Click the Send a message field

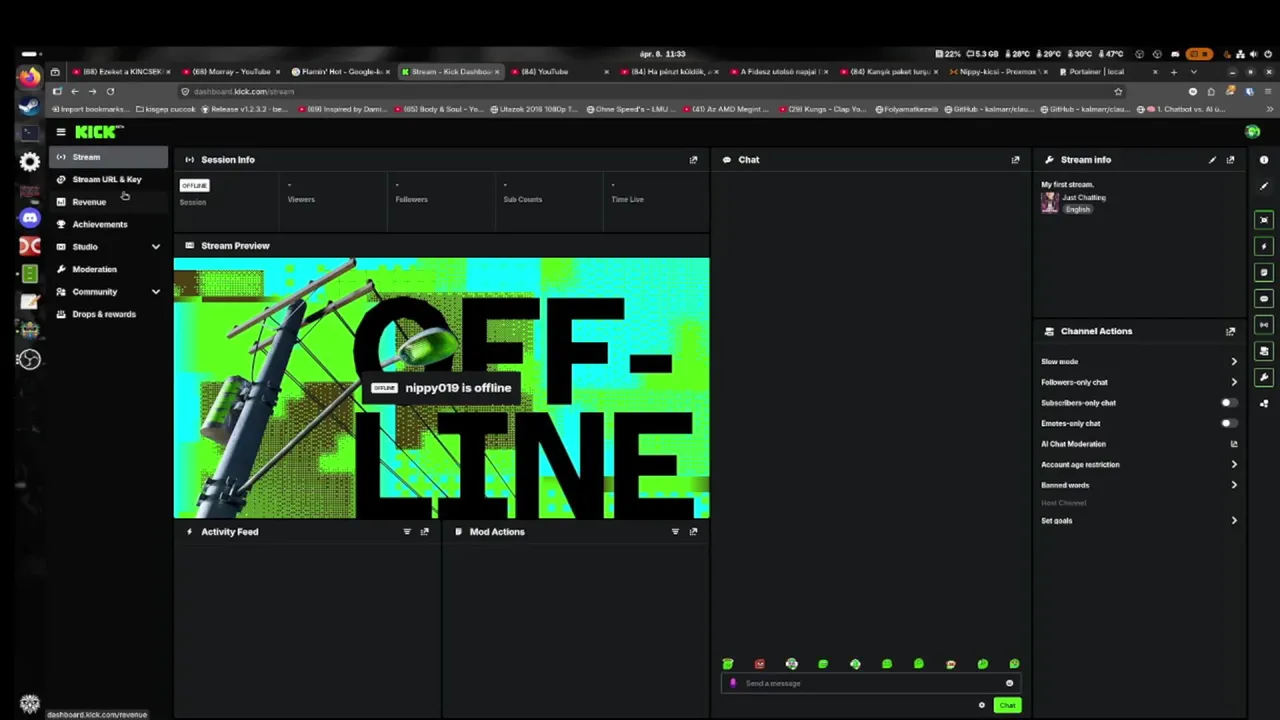[870, 684]
